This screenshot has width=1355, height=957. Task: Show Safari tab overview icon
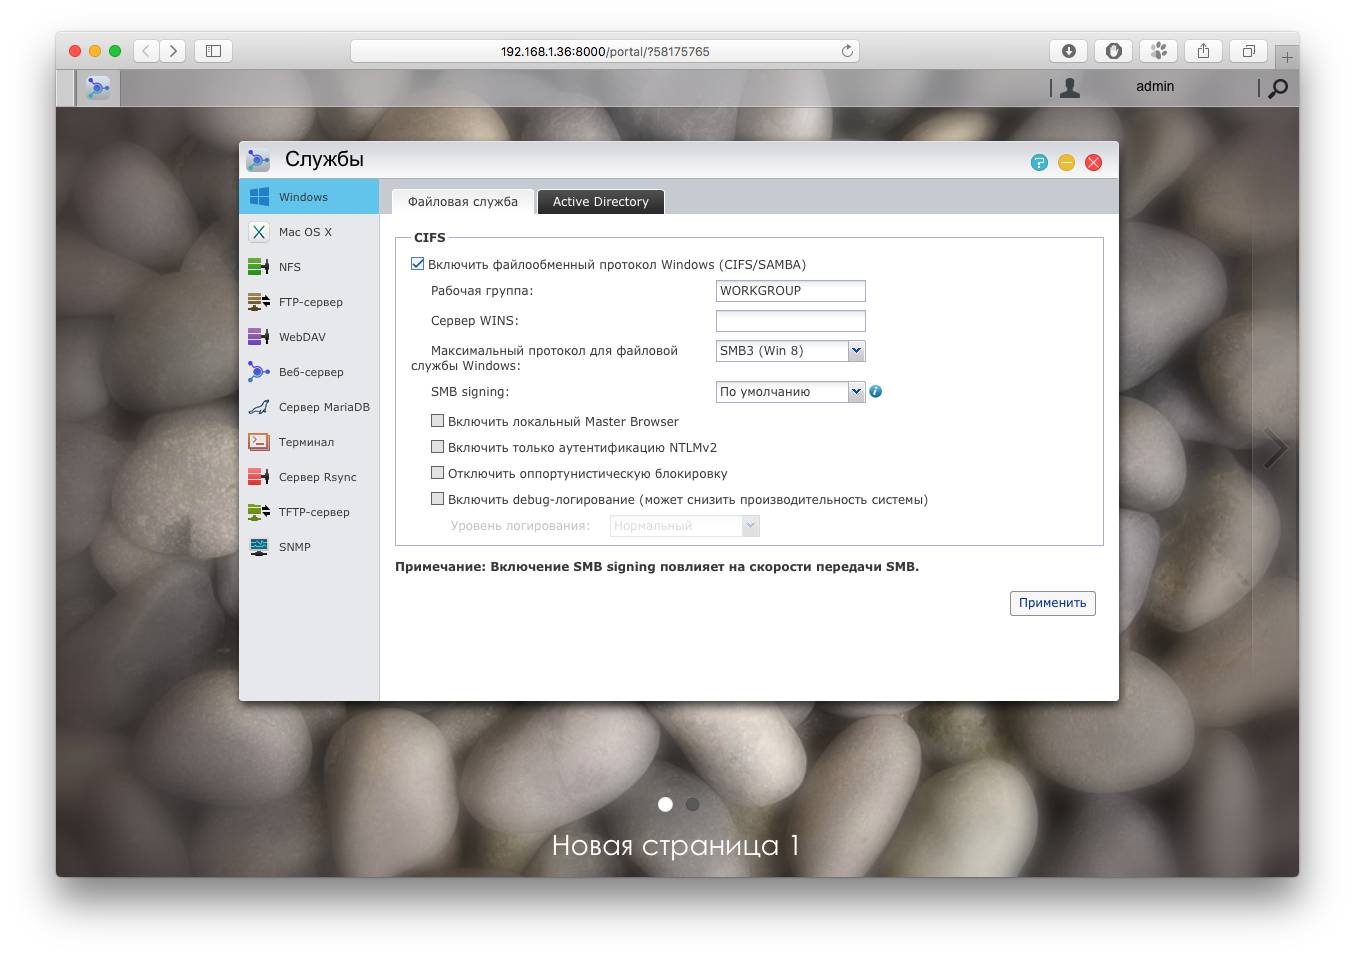pos(1249,51)
